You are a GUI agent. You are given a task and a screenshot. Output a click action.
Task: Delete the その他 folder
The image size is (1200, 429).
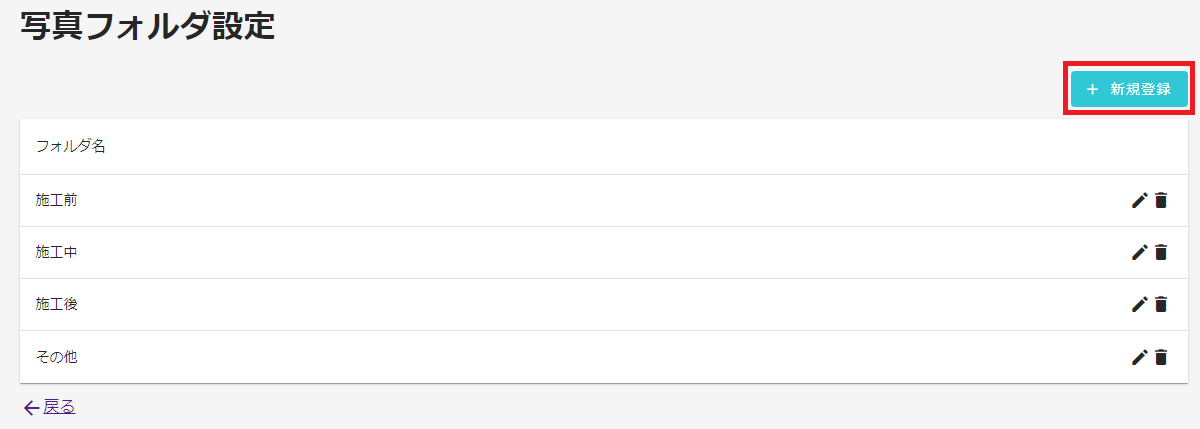coord(1161,356)
